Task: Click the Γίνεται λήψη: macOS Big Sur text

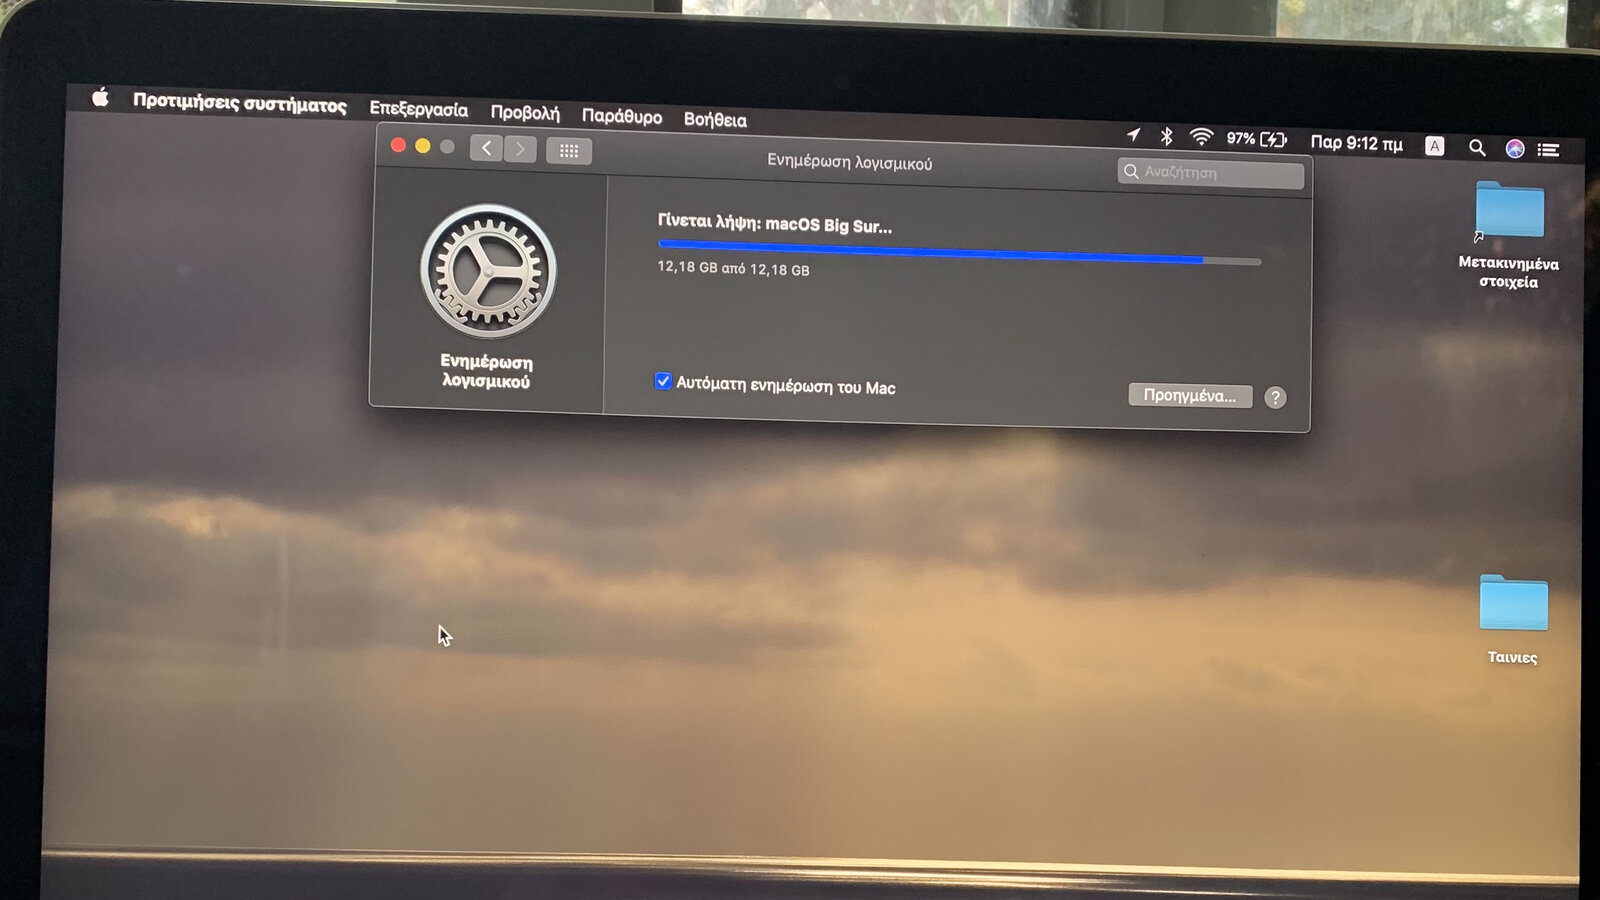Action: point(774,224)
